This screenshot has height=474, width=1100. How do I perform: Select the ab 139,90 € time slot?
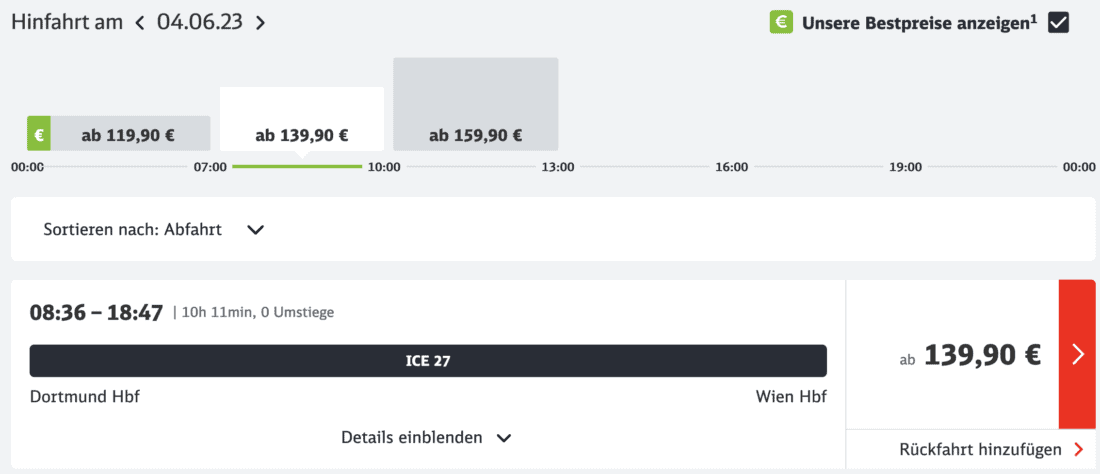(302, 134)
